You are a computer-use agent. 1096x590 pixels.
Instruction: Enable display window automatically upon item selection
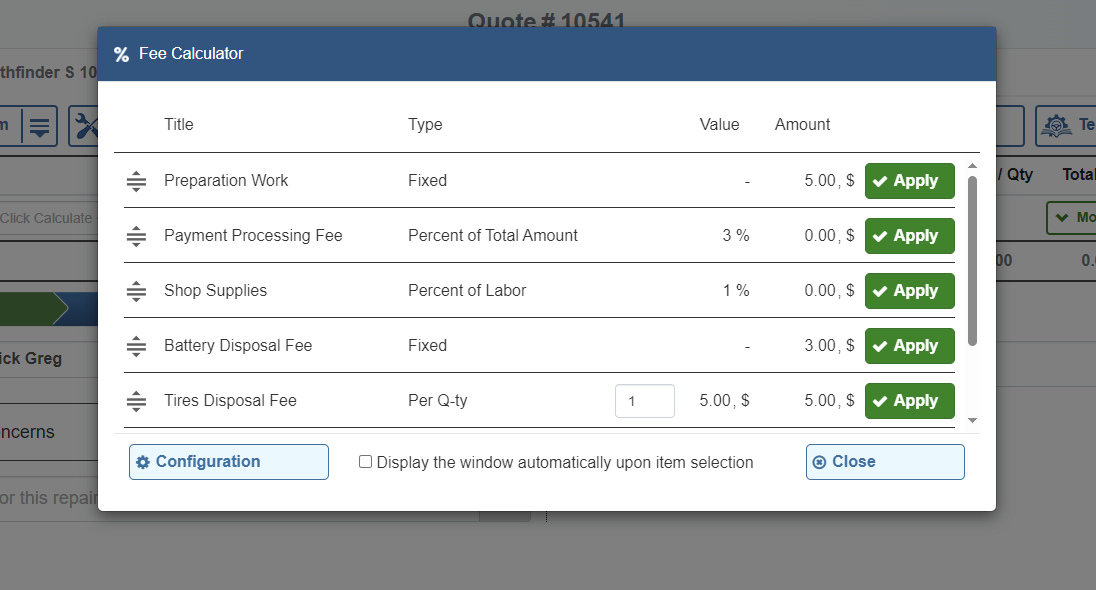(366, 462)
